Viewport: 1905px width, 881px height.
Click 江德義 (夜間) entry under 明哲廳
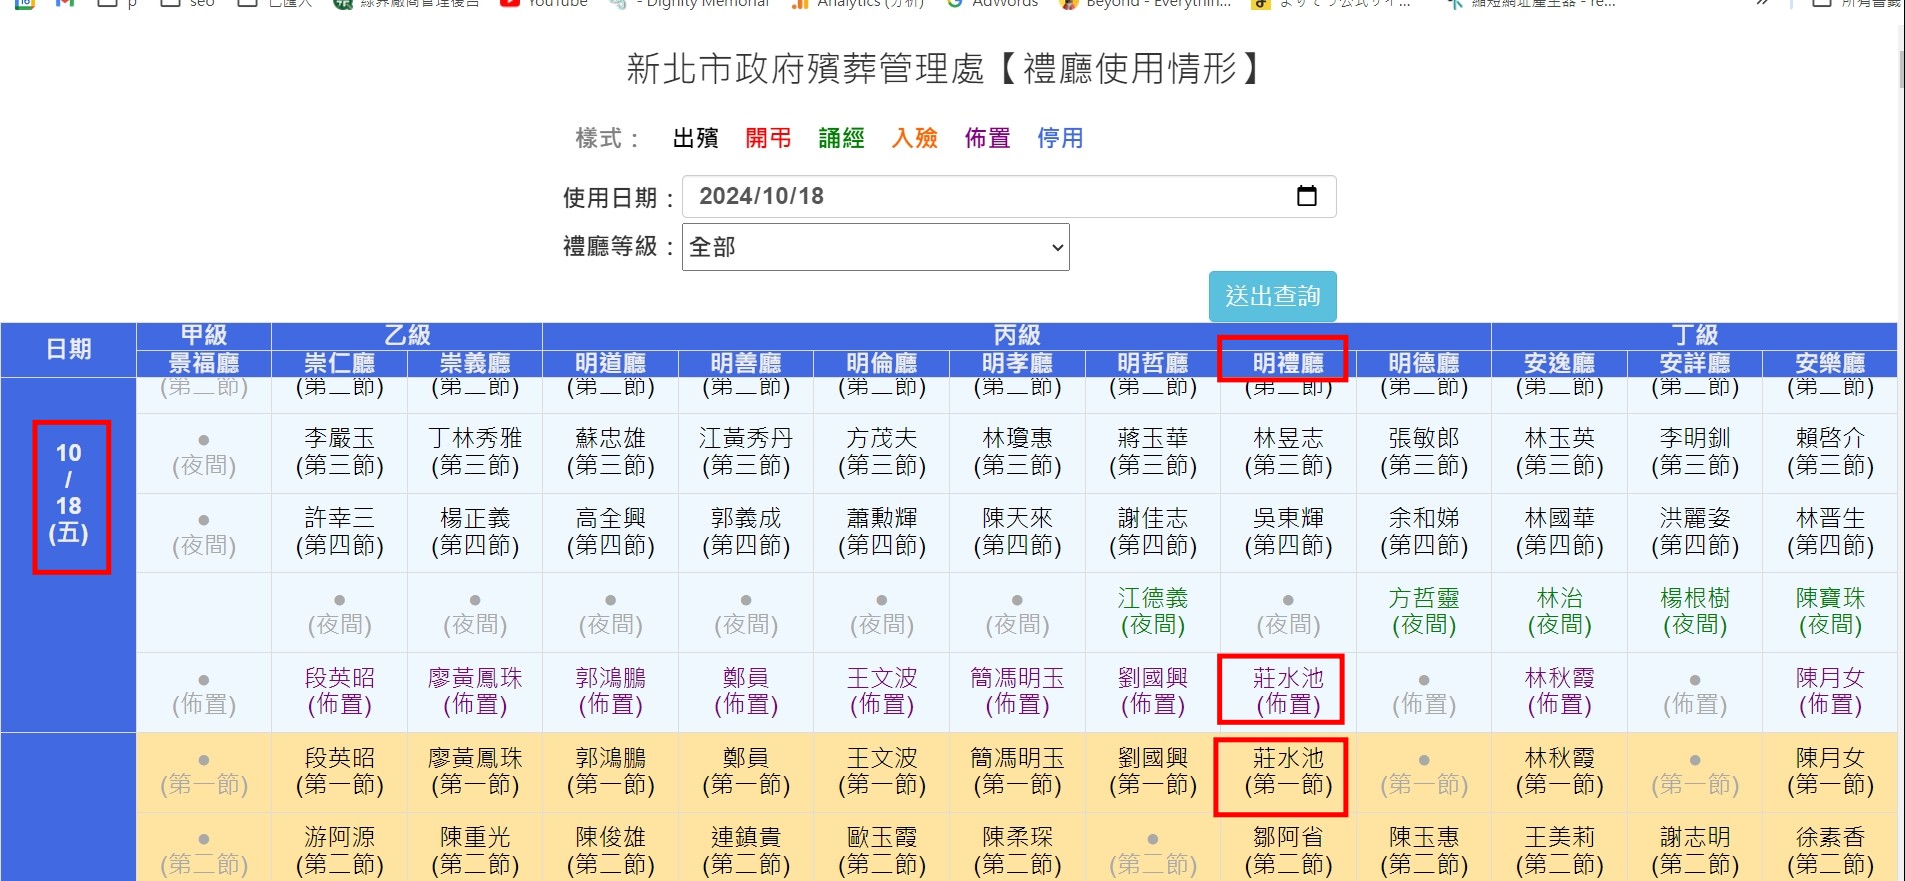(x=1152, y=611)
